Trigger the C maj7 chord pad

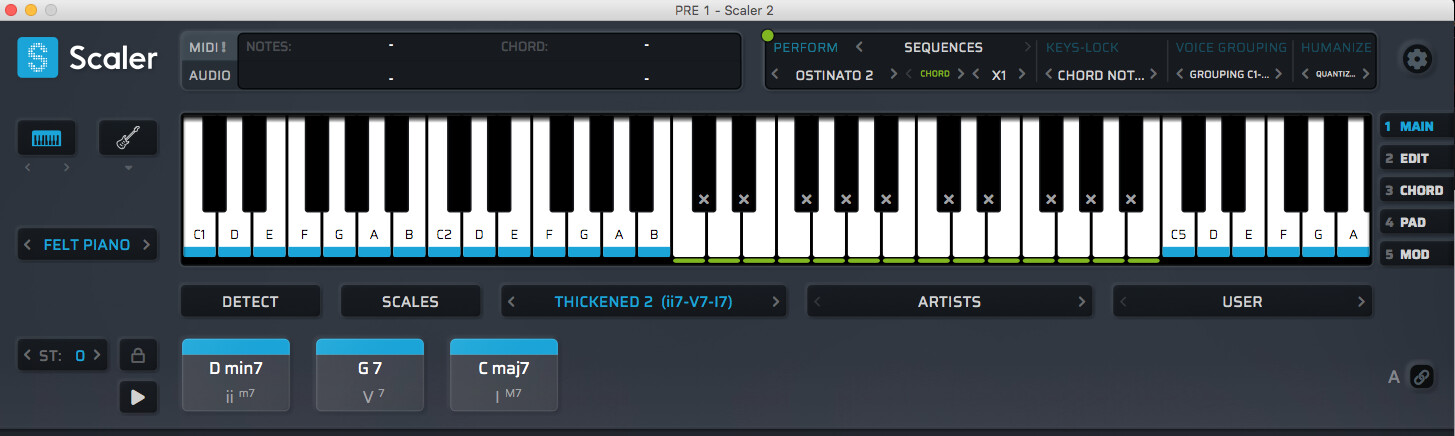click(504, 375)
